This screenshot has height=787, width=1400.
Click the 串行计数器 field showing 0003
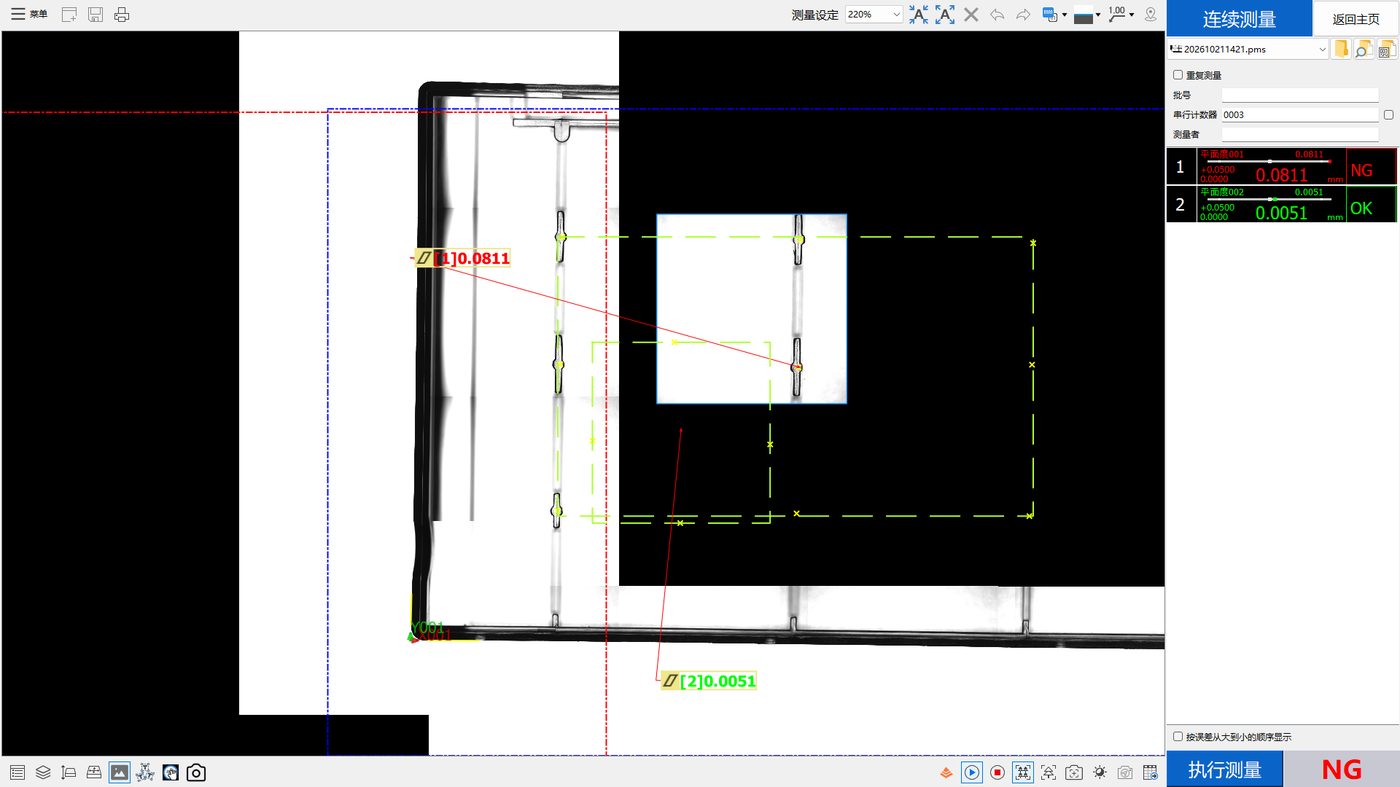click(1300, 115)
